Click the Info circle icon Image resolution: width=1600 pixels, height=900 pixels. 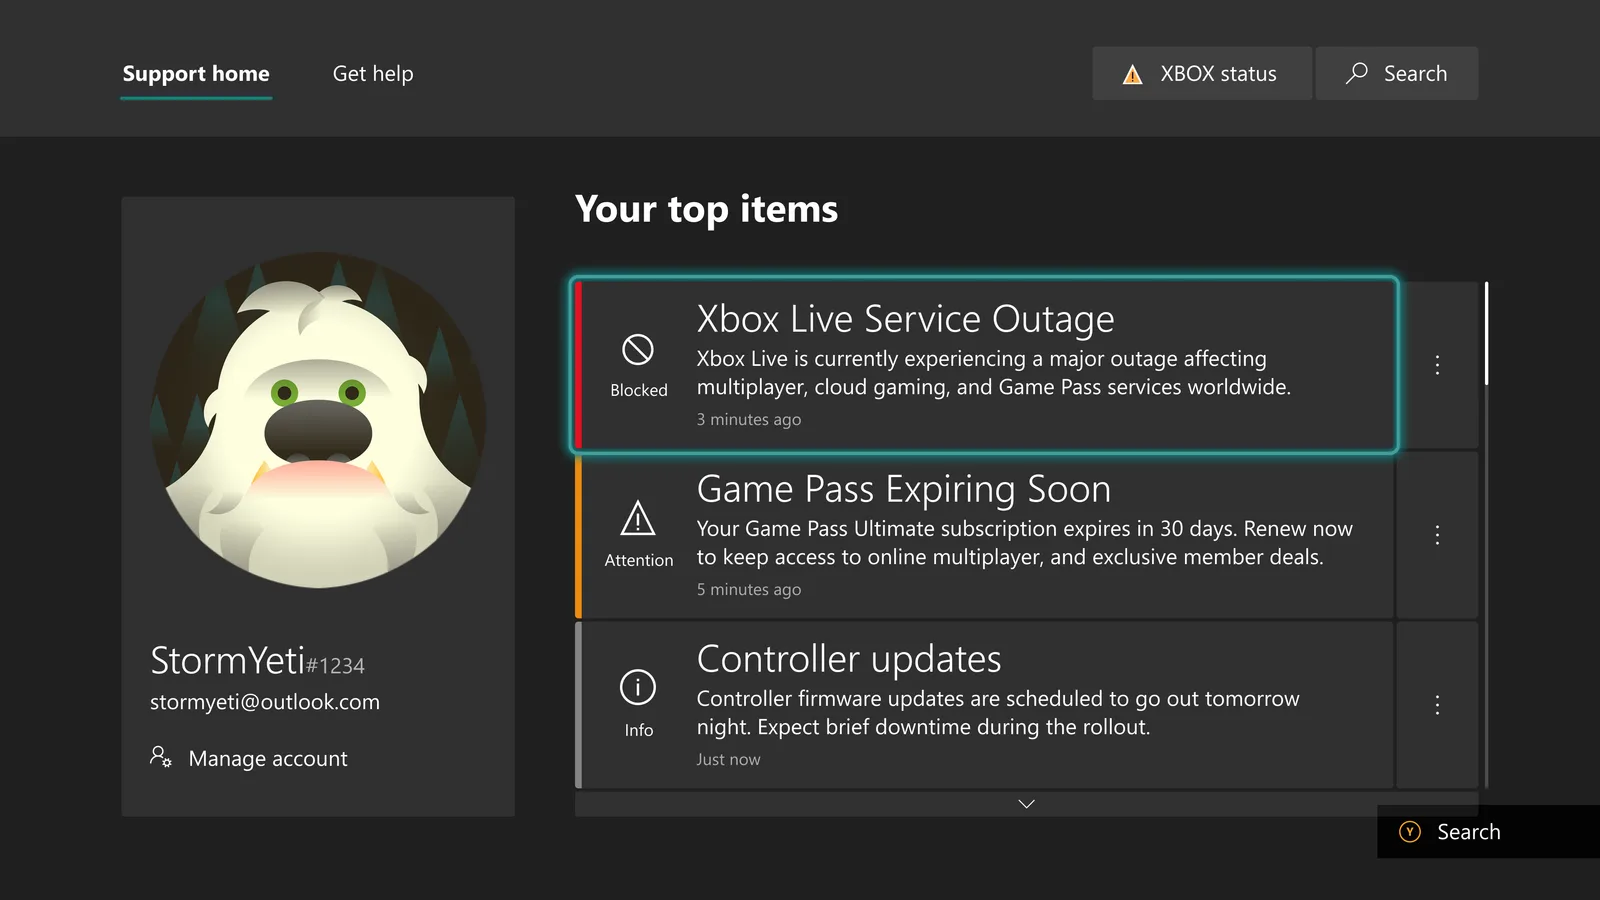click(x=638, y=687)
